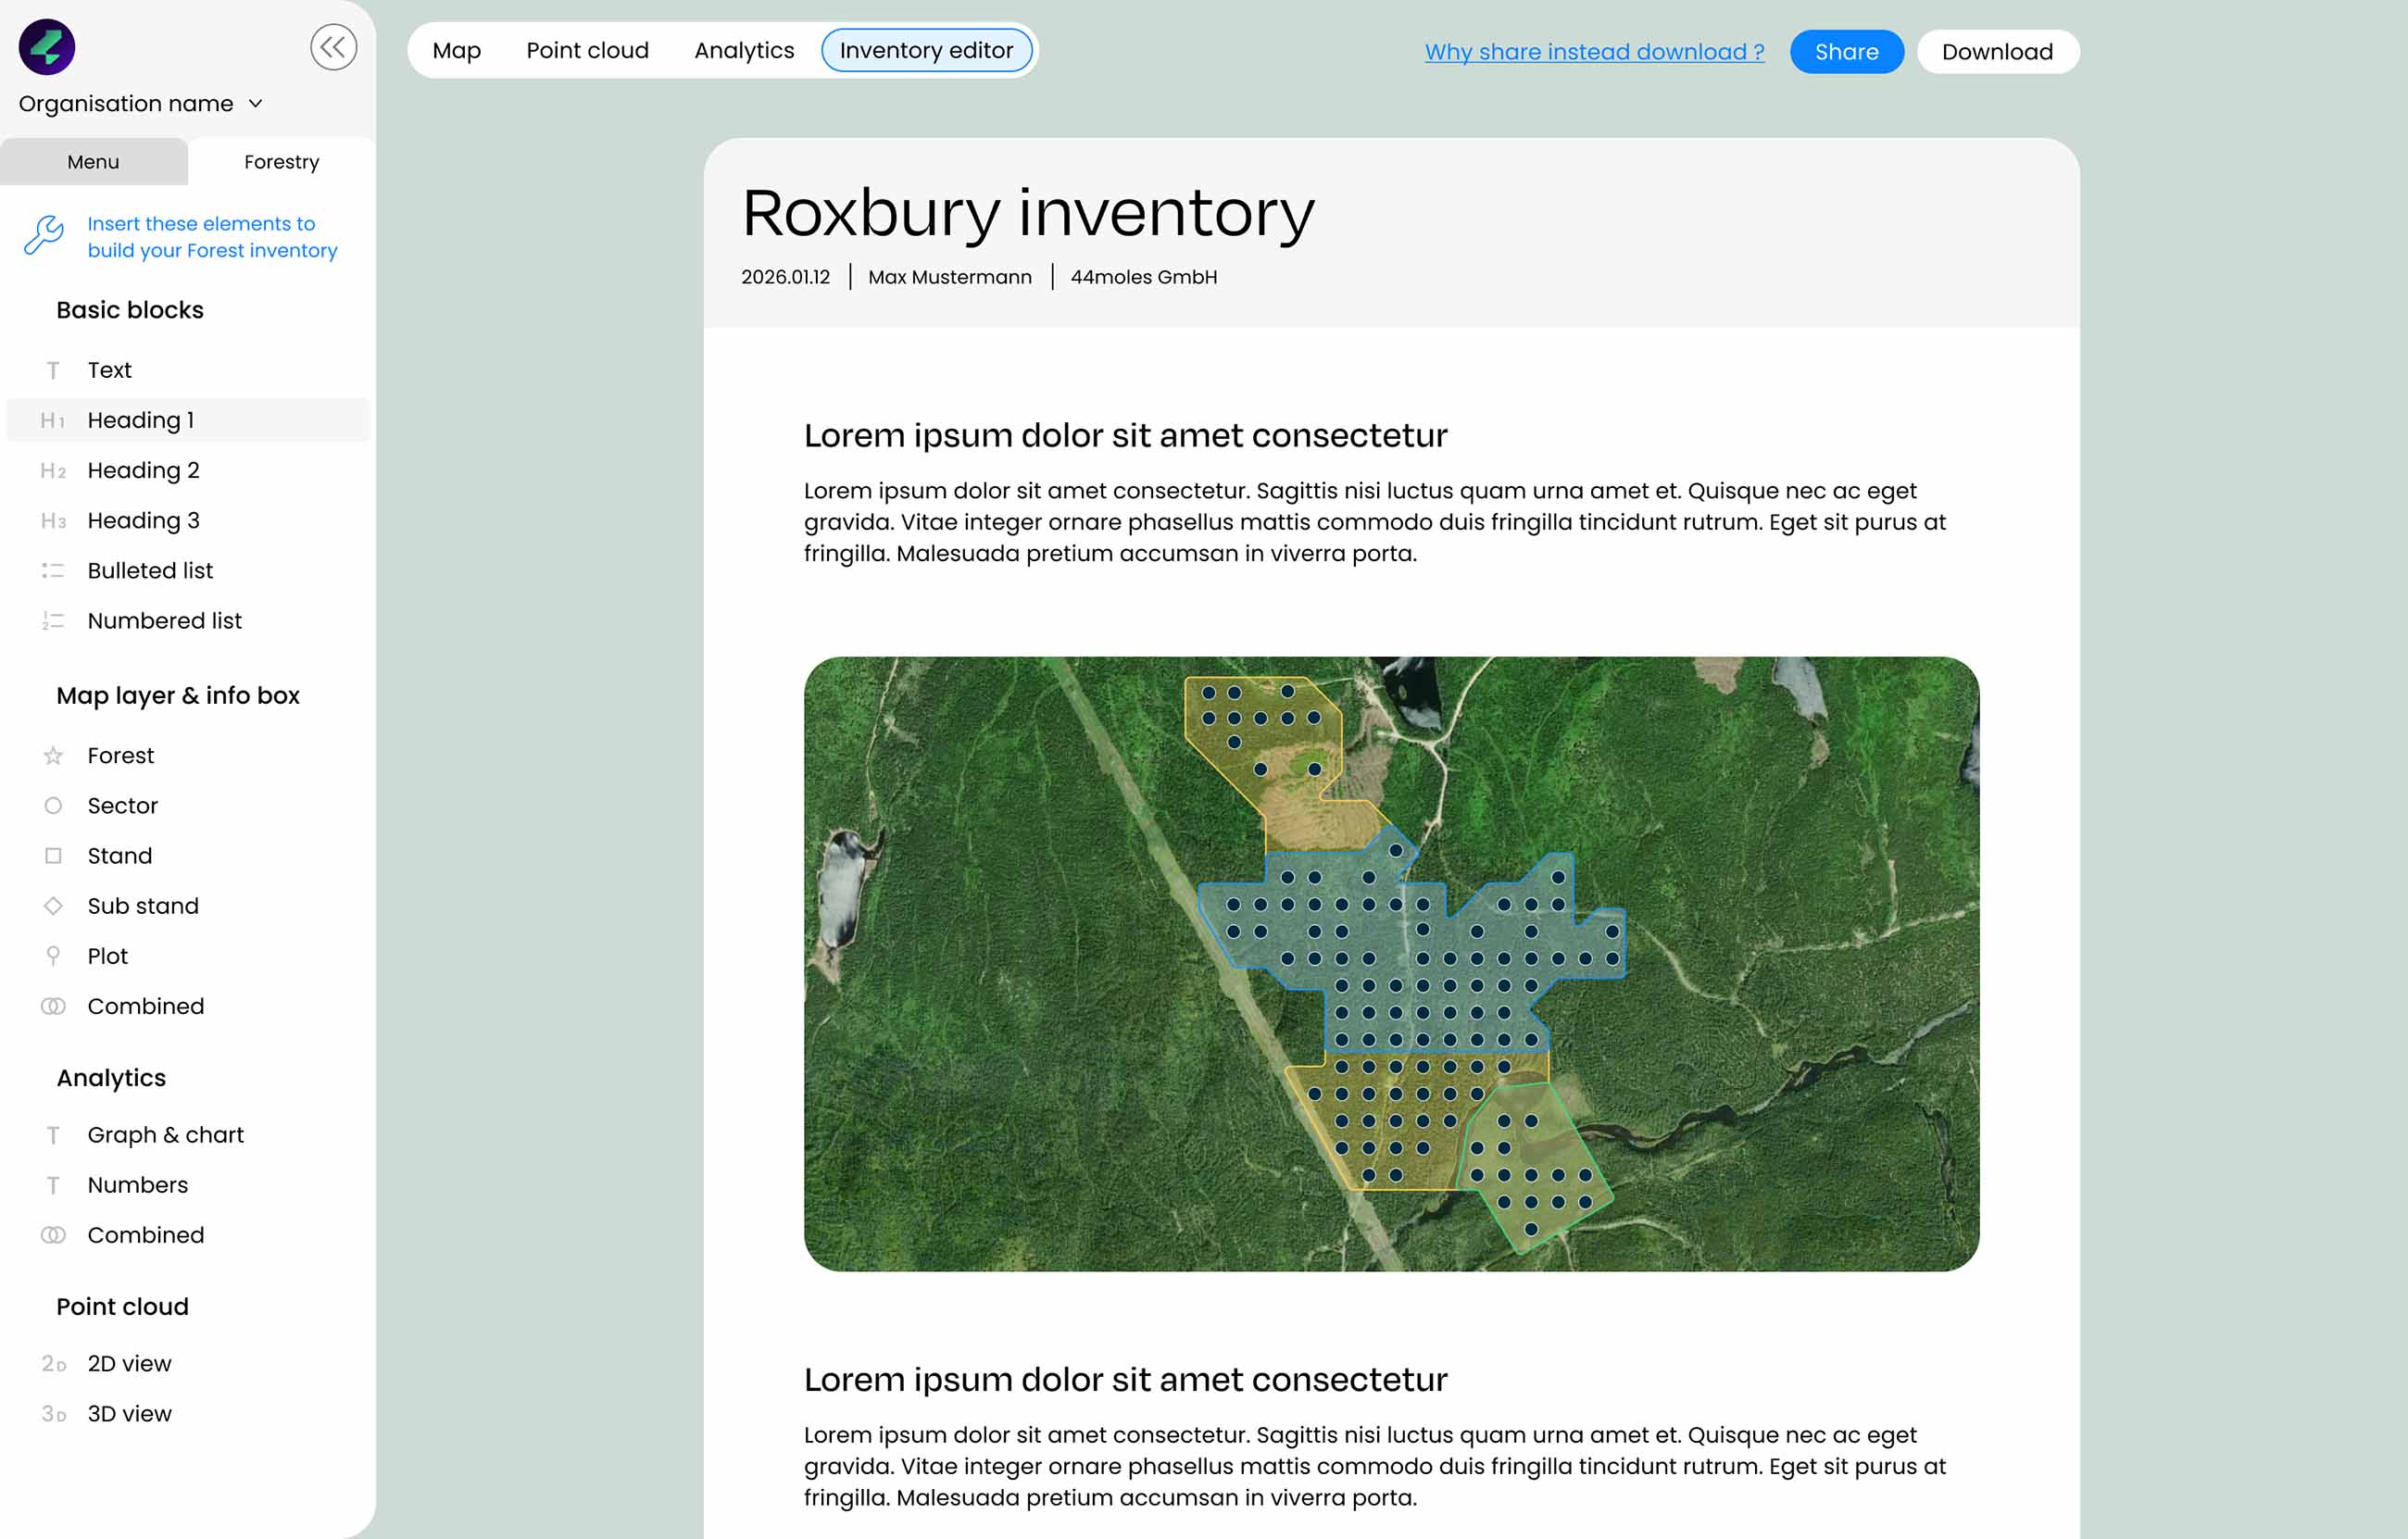This screenshot has width=2408, height=1539.
Task: Click the 3D view icon
Action: coord(53,1414)
